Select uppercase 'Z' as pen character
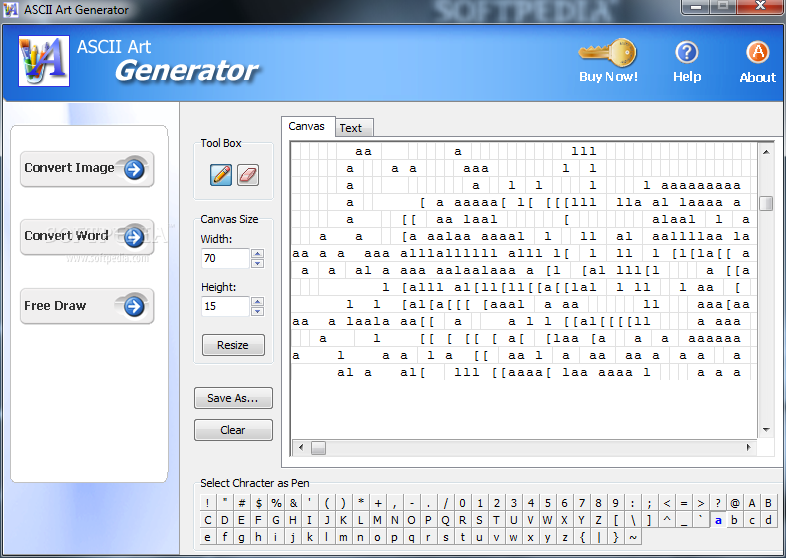Screen dimensions: 786x558 click(x=599, y=520)
